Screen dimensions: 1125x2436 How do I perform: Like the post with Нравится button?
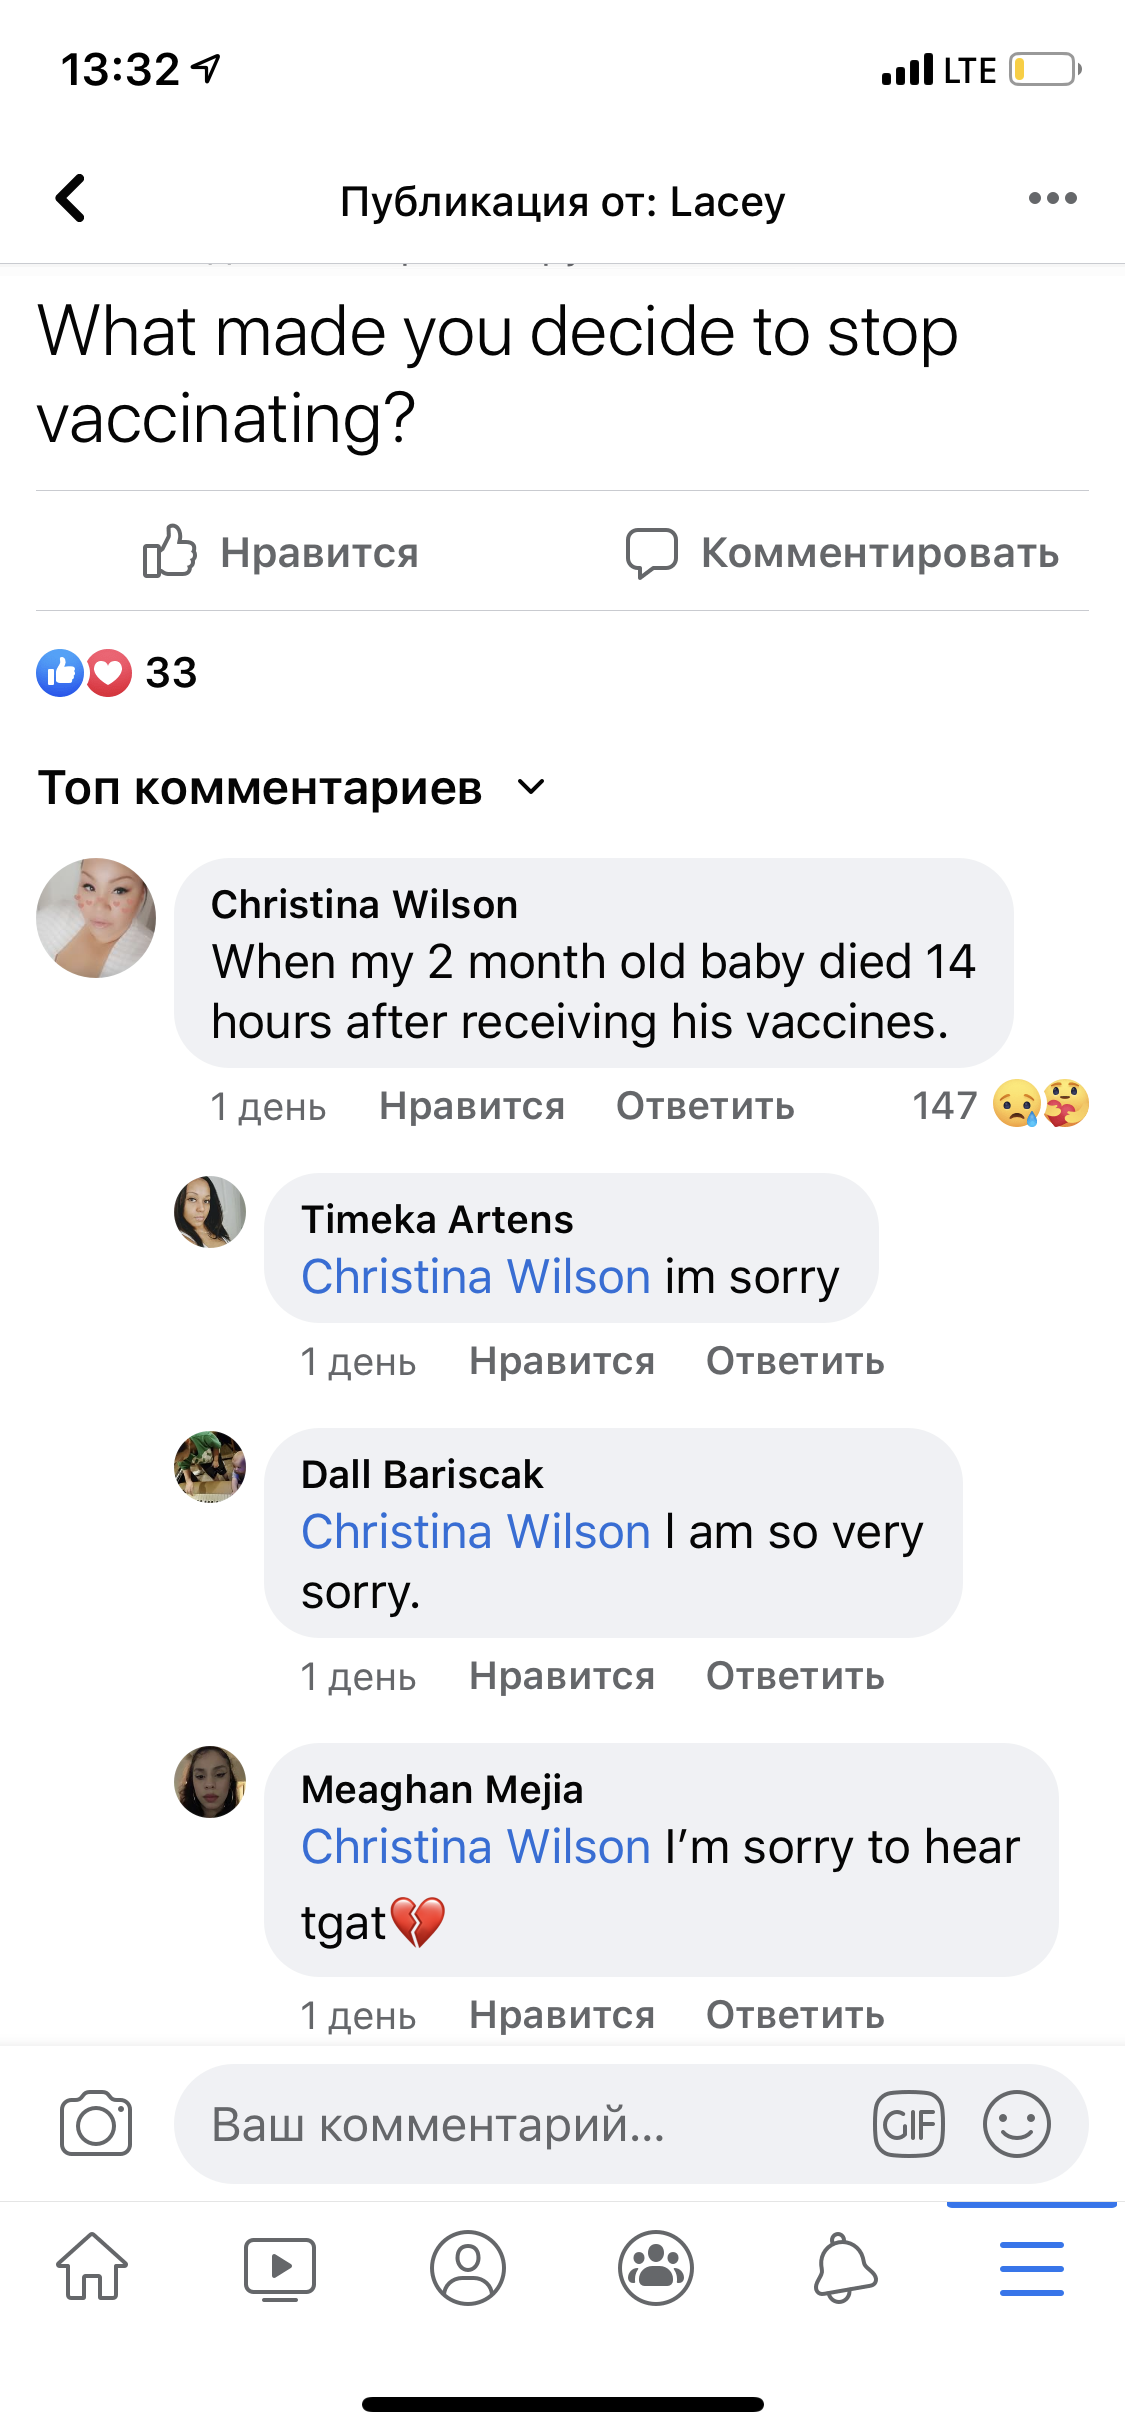click(x=281, y=552)
